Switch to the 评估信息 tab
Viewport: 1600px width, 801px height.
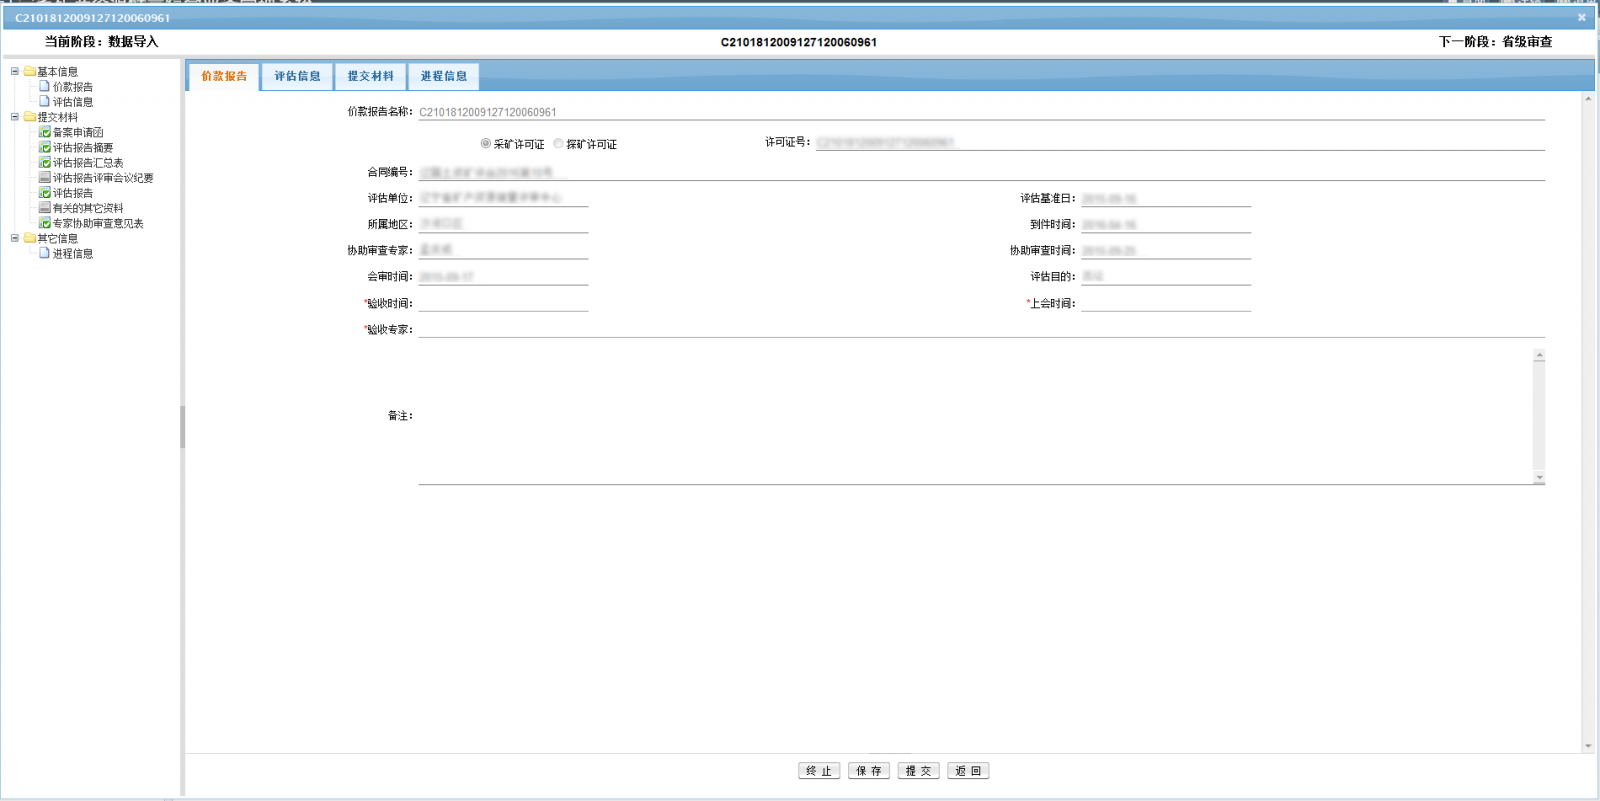point(297,76)
